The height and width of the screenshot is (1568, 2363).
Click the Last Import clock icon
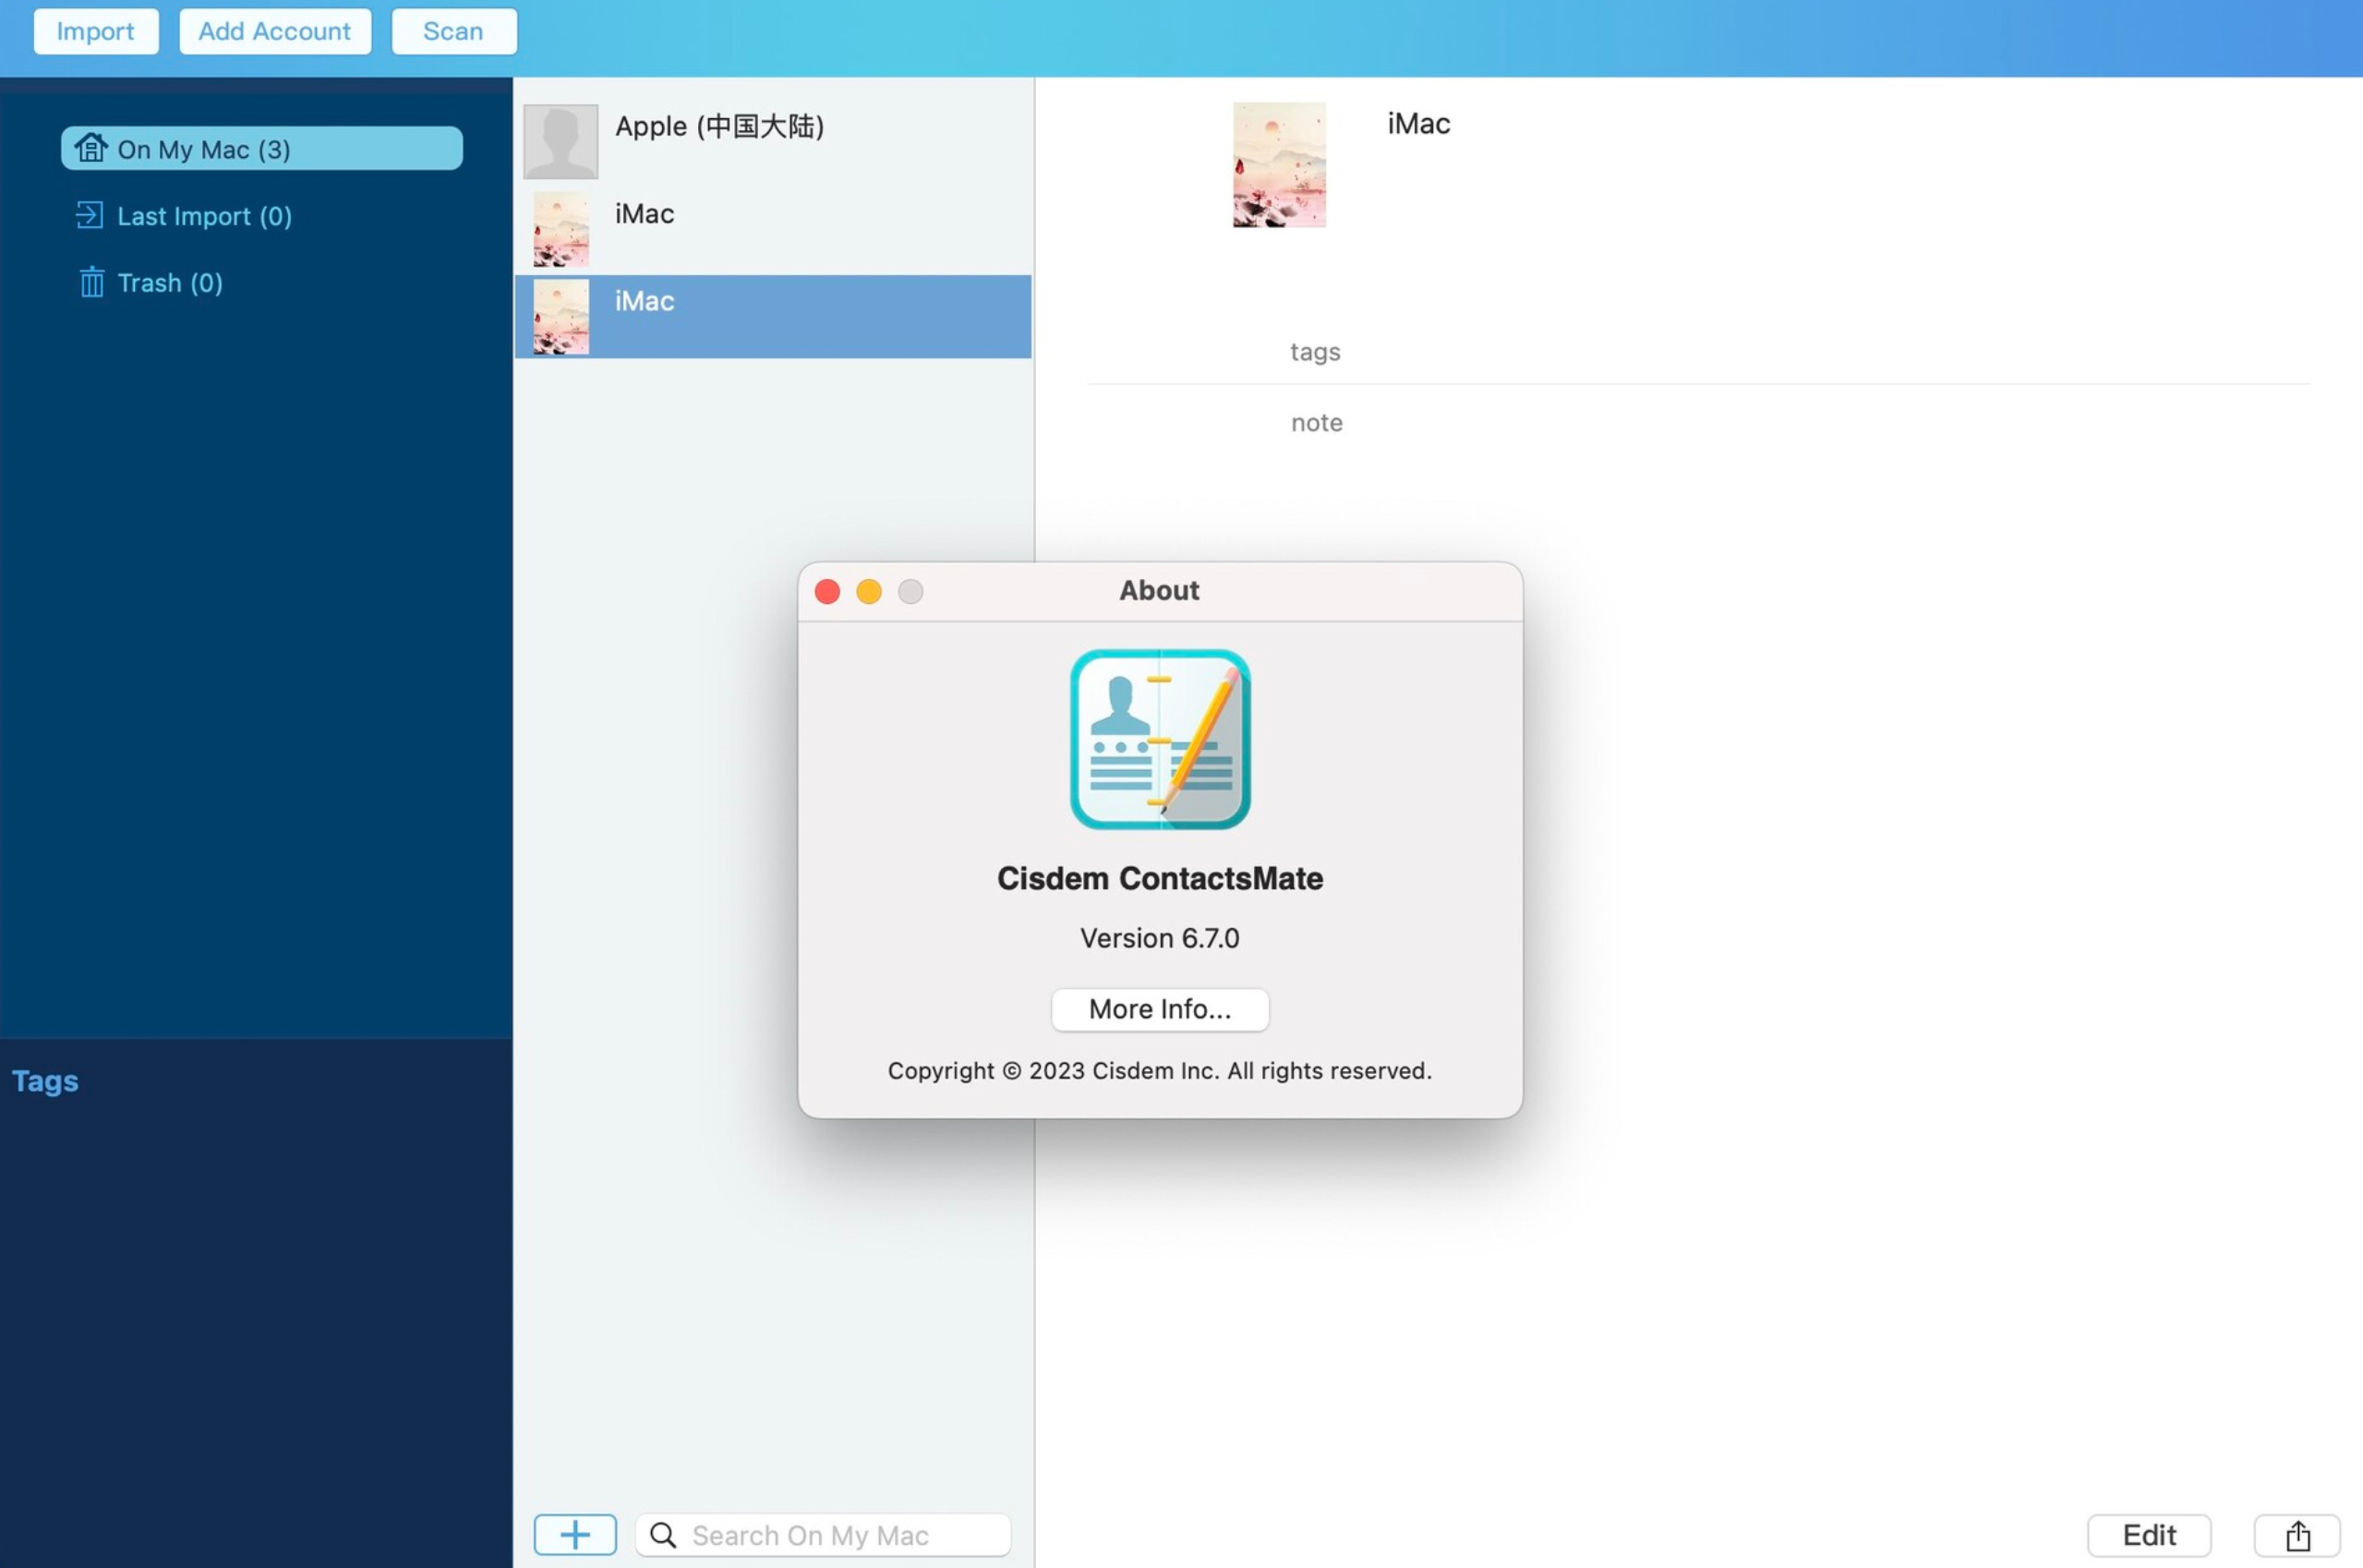tap(88, 213)
